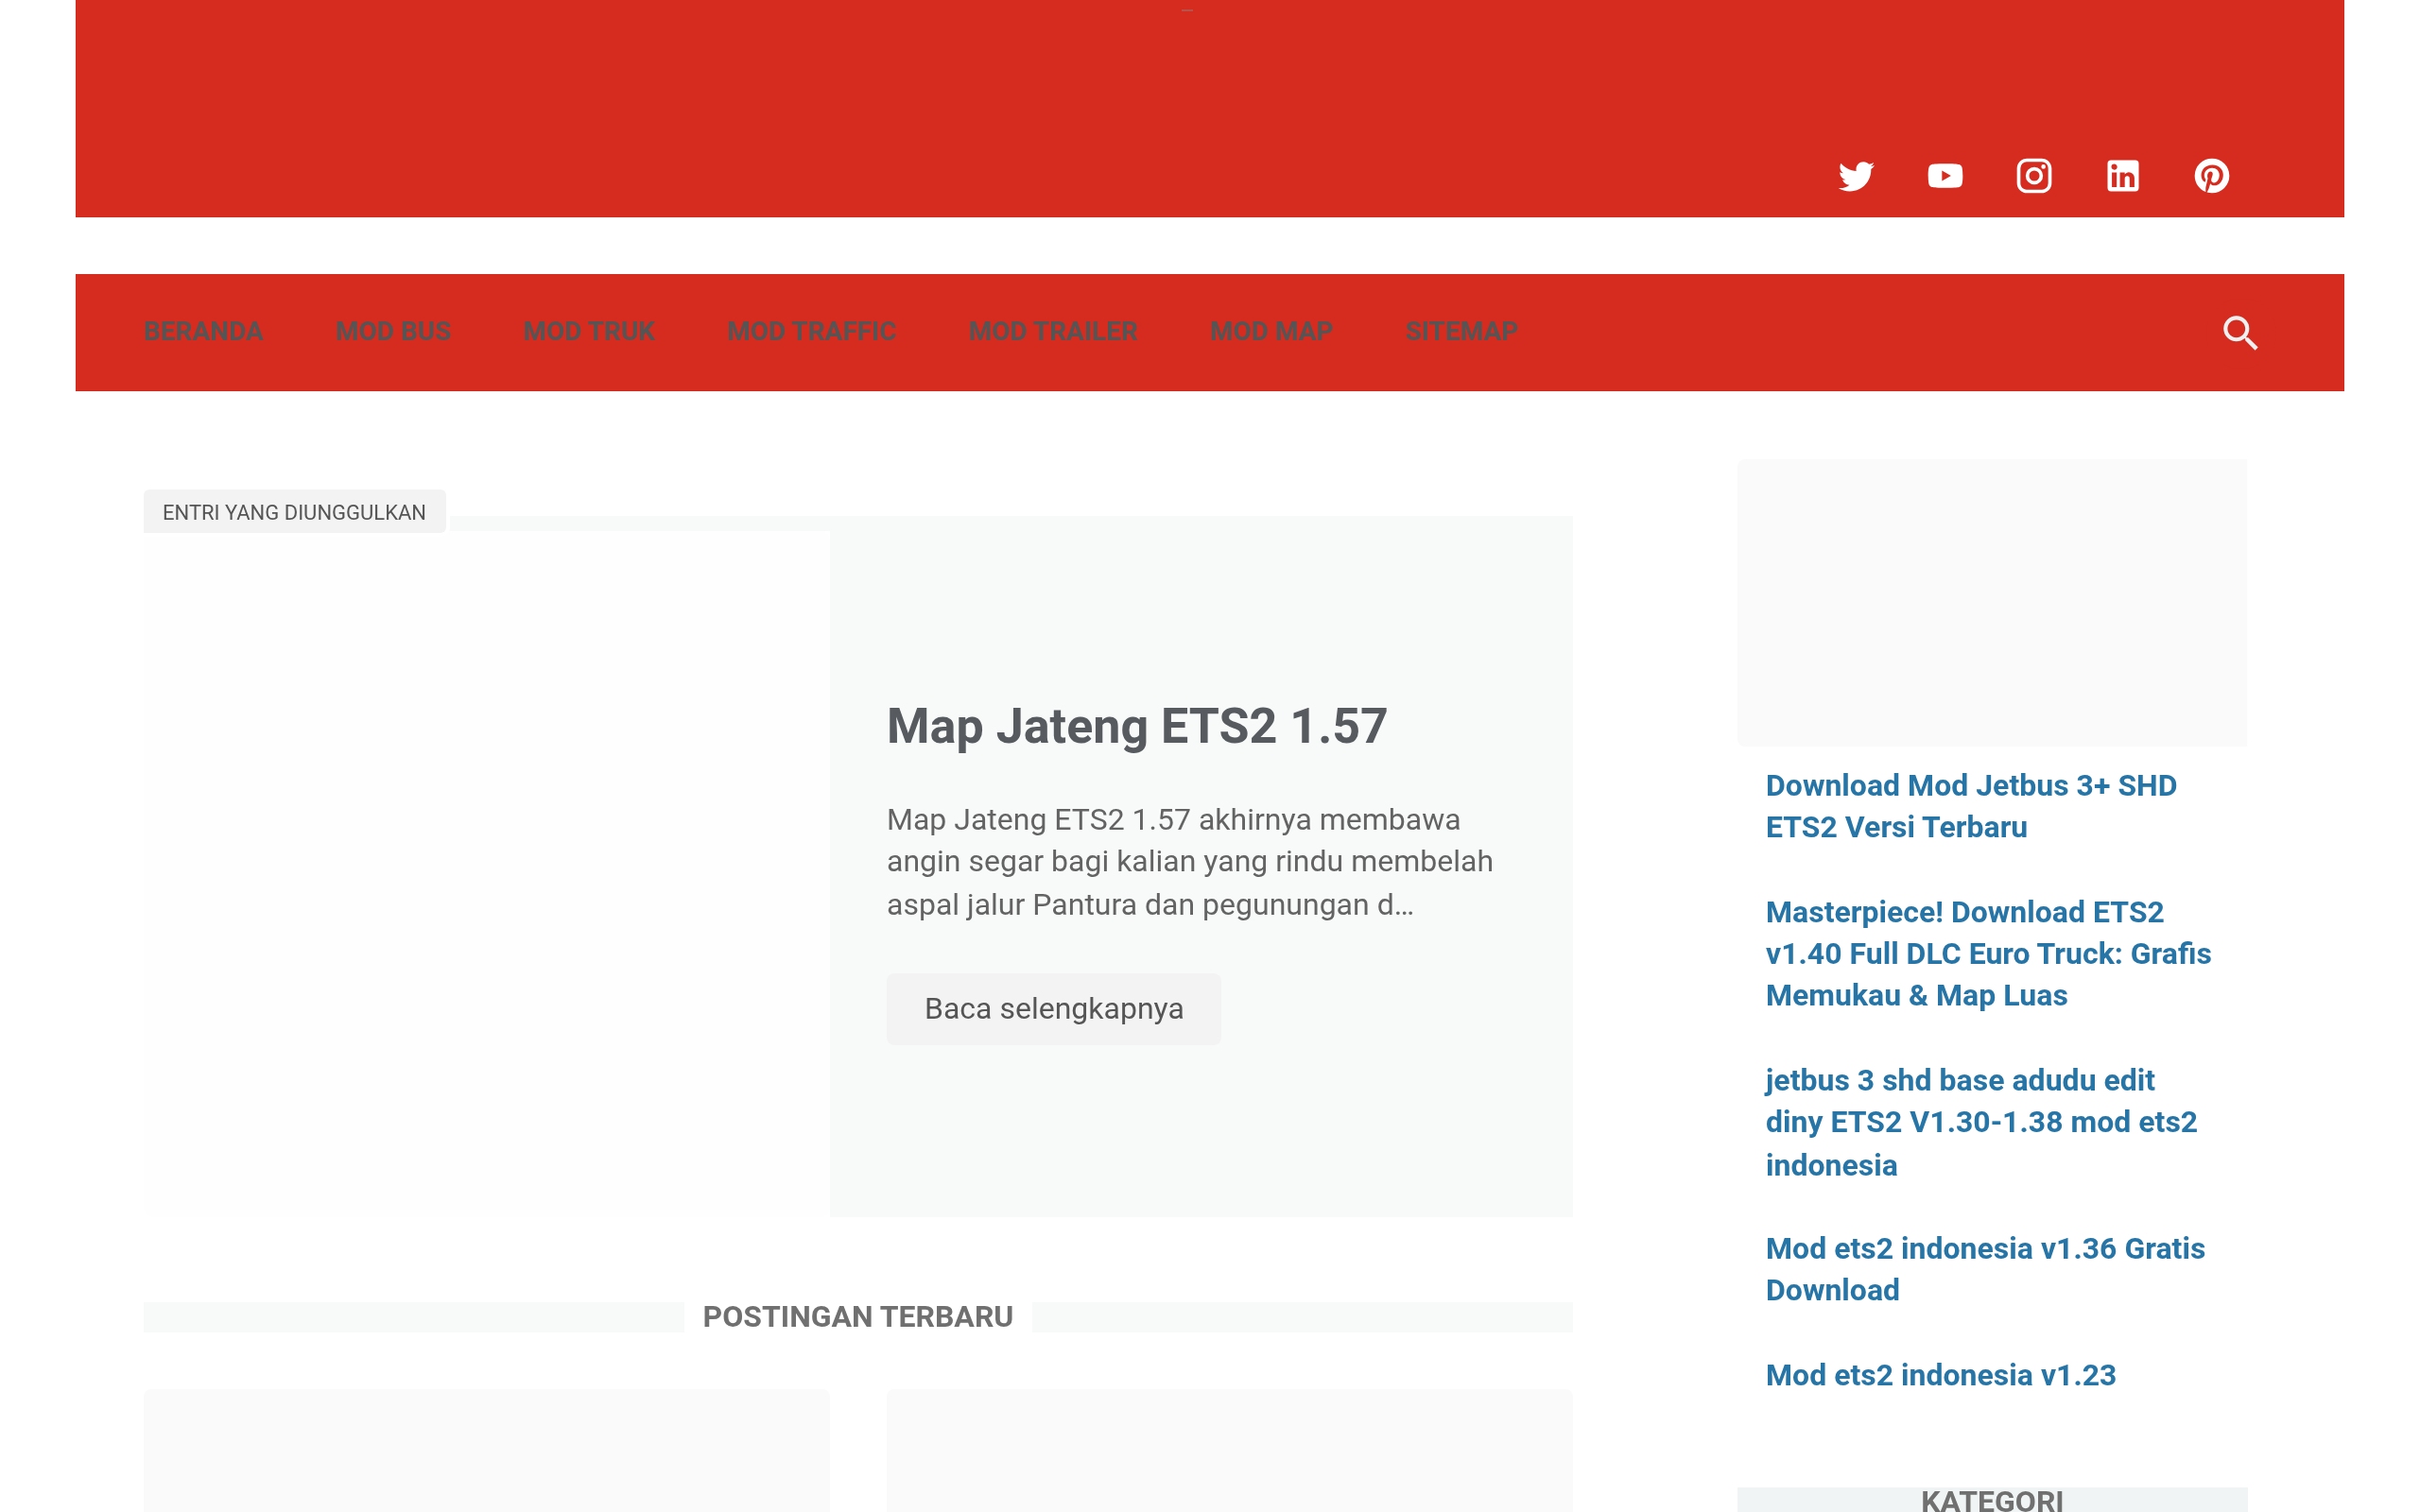The height and width of the screenshot is (1512, 2420).
Task: Select the Mod Truk menu item
Action: click(x=588, y=331)
